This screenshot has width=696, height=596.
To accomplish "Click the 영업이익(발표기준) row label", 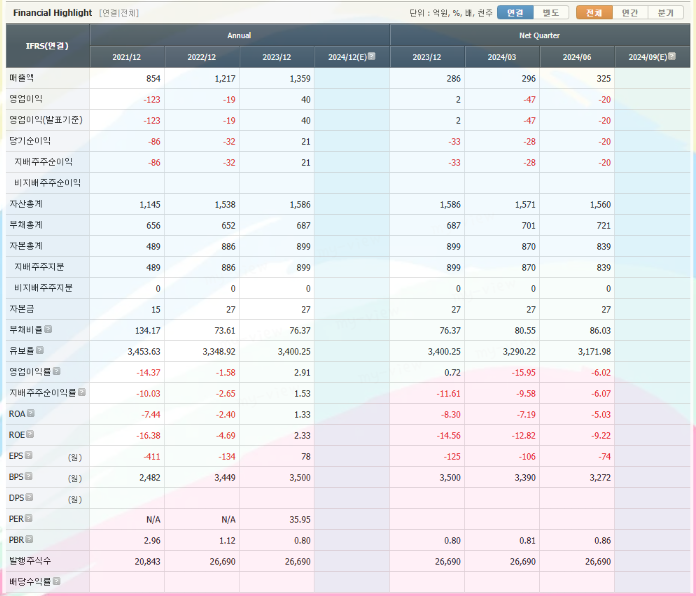I will 46,120.
